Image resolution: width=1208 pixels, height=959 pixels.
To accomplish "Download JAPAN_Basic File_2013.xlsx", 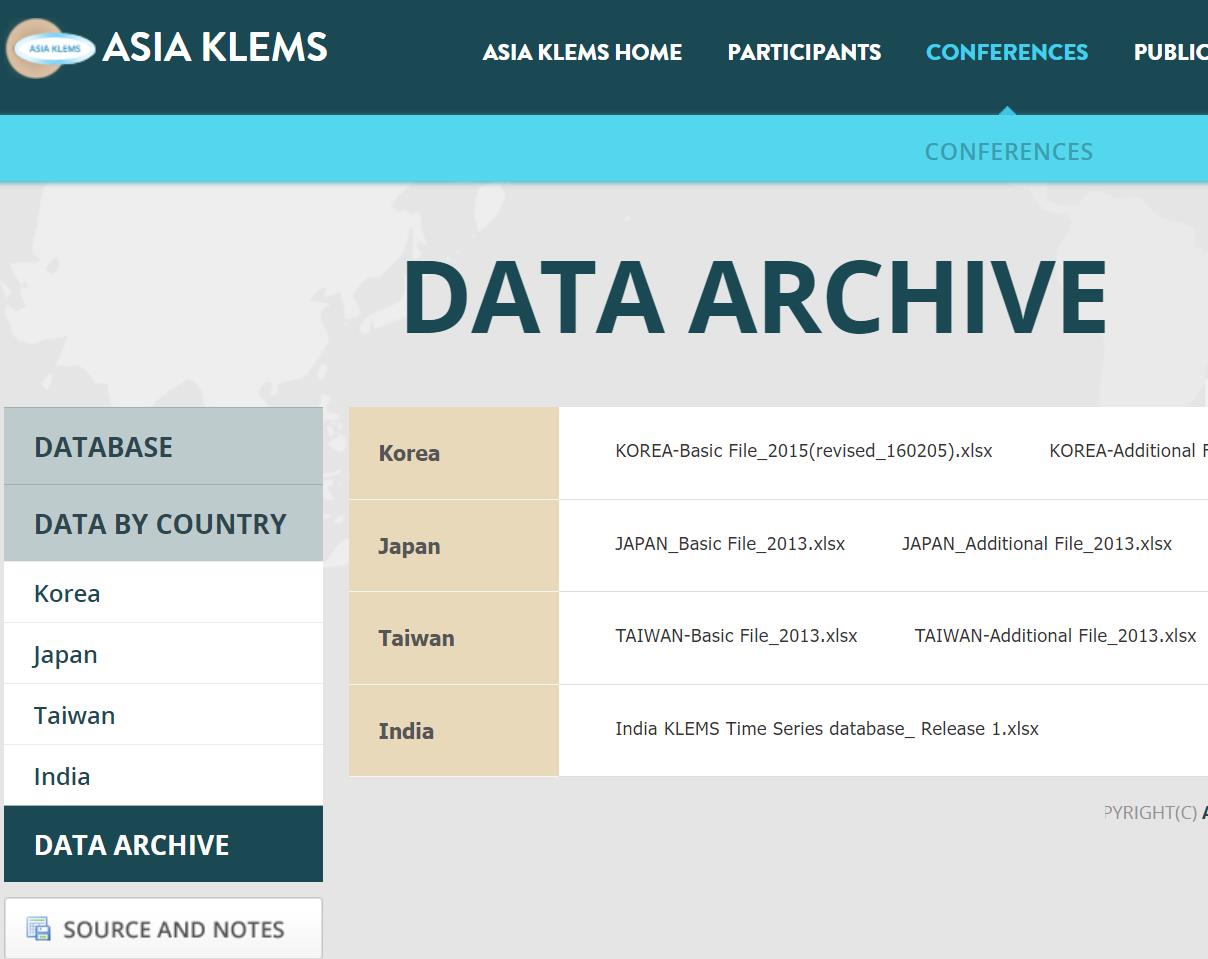I will click(730, 544).
